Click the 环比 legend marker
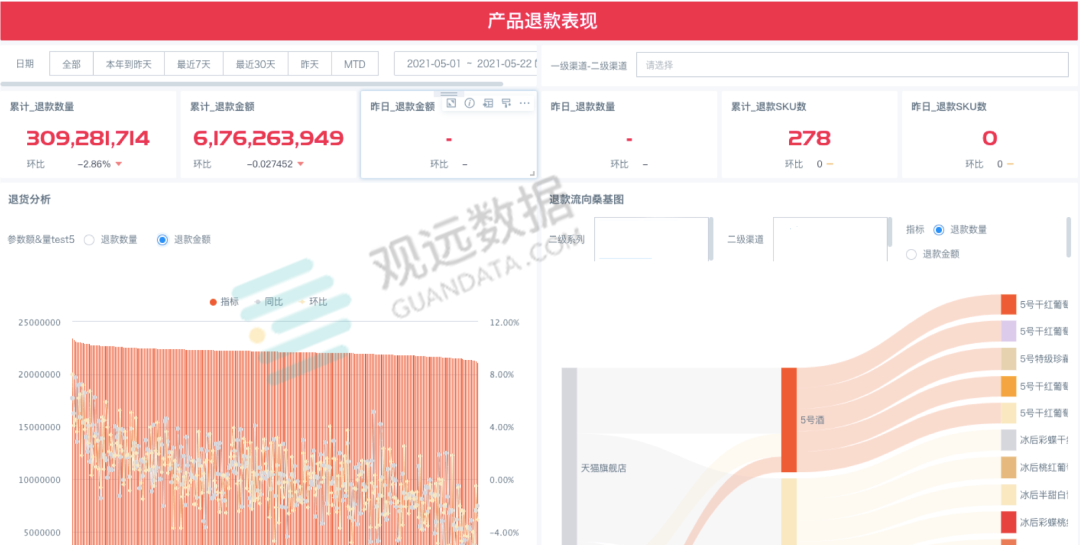1080x545 pixels. pos(302,302)
